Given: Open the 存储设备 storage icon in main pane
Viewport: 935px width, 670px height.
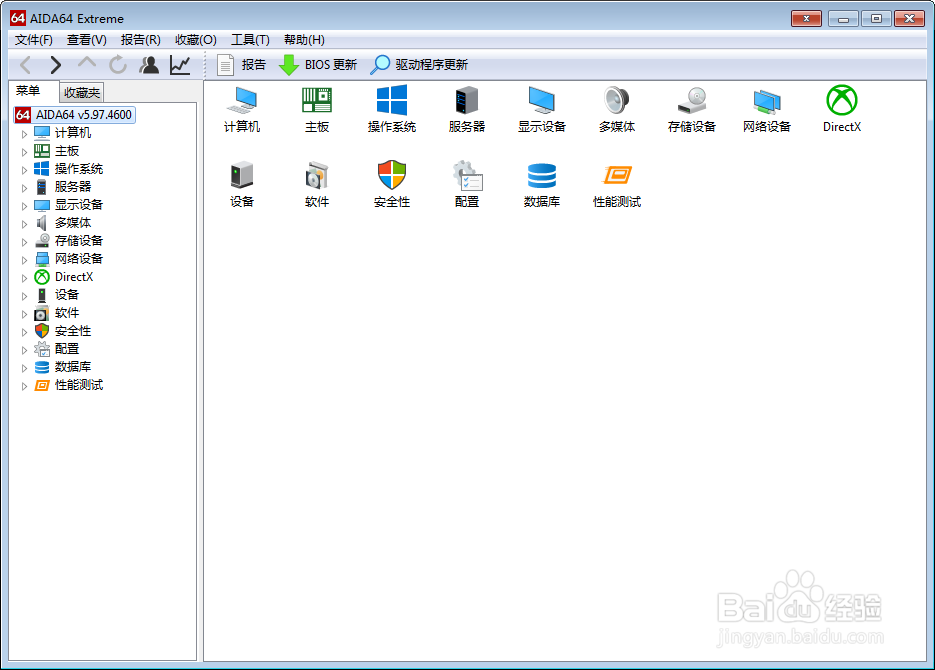Looking at the screenshot, I should click(x=692, y=109).
